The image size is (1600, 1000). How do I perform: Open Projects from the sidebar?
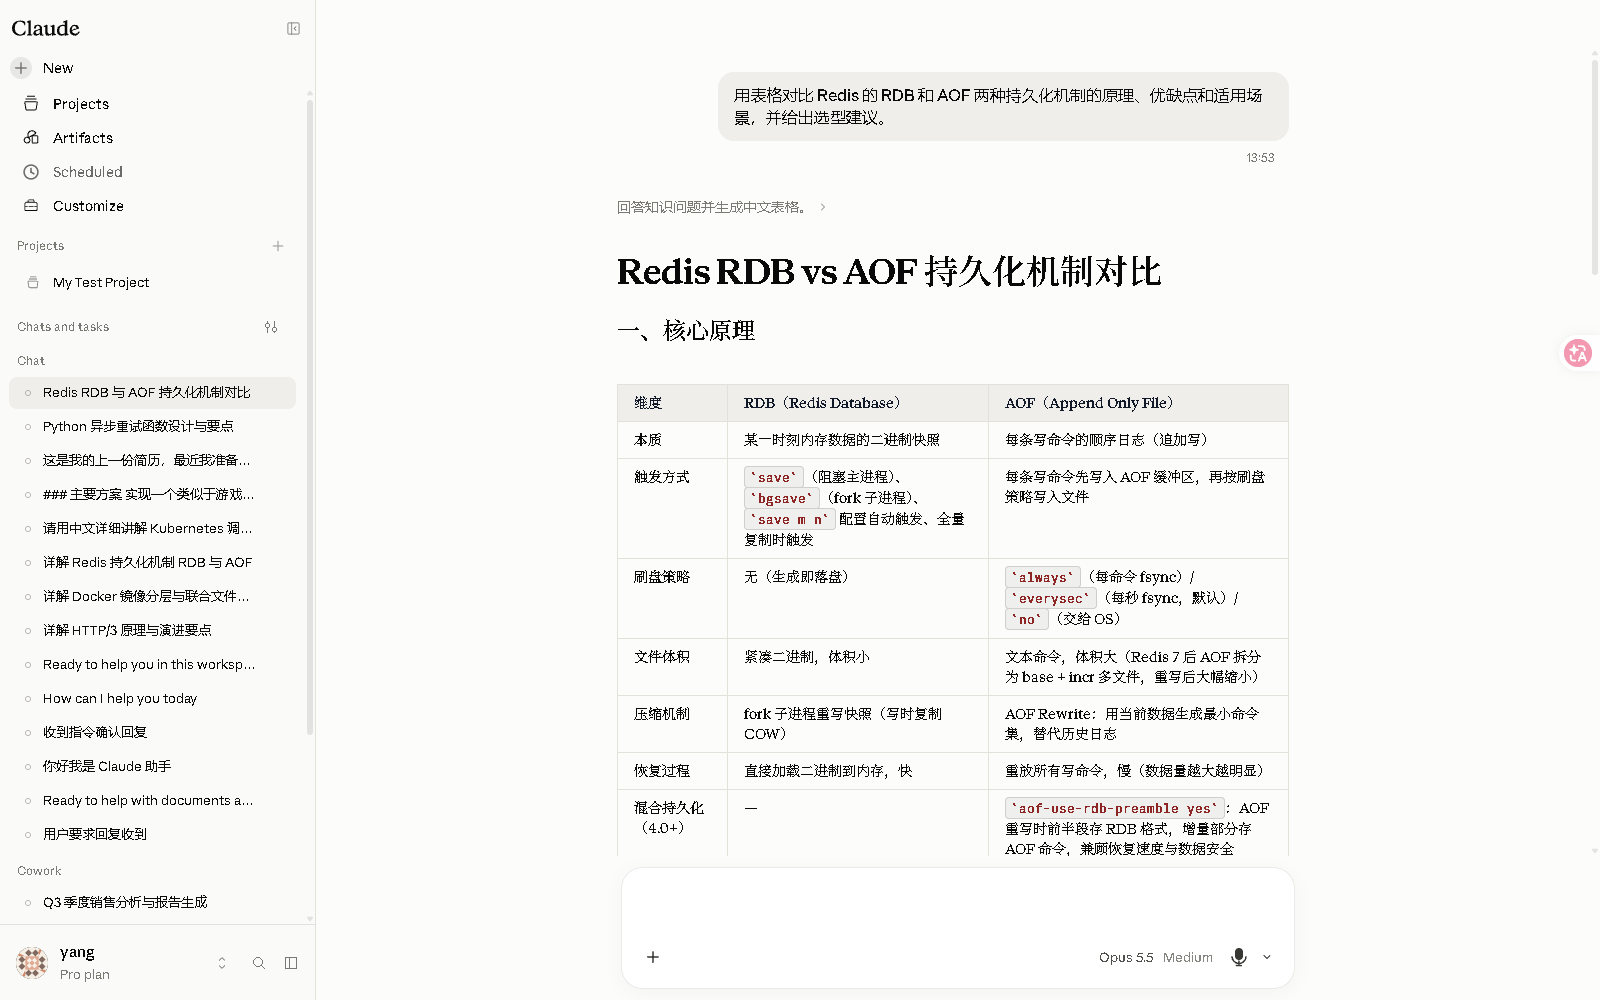click(81, 104)
